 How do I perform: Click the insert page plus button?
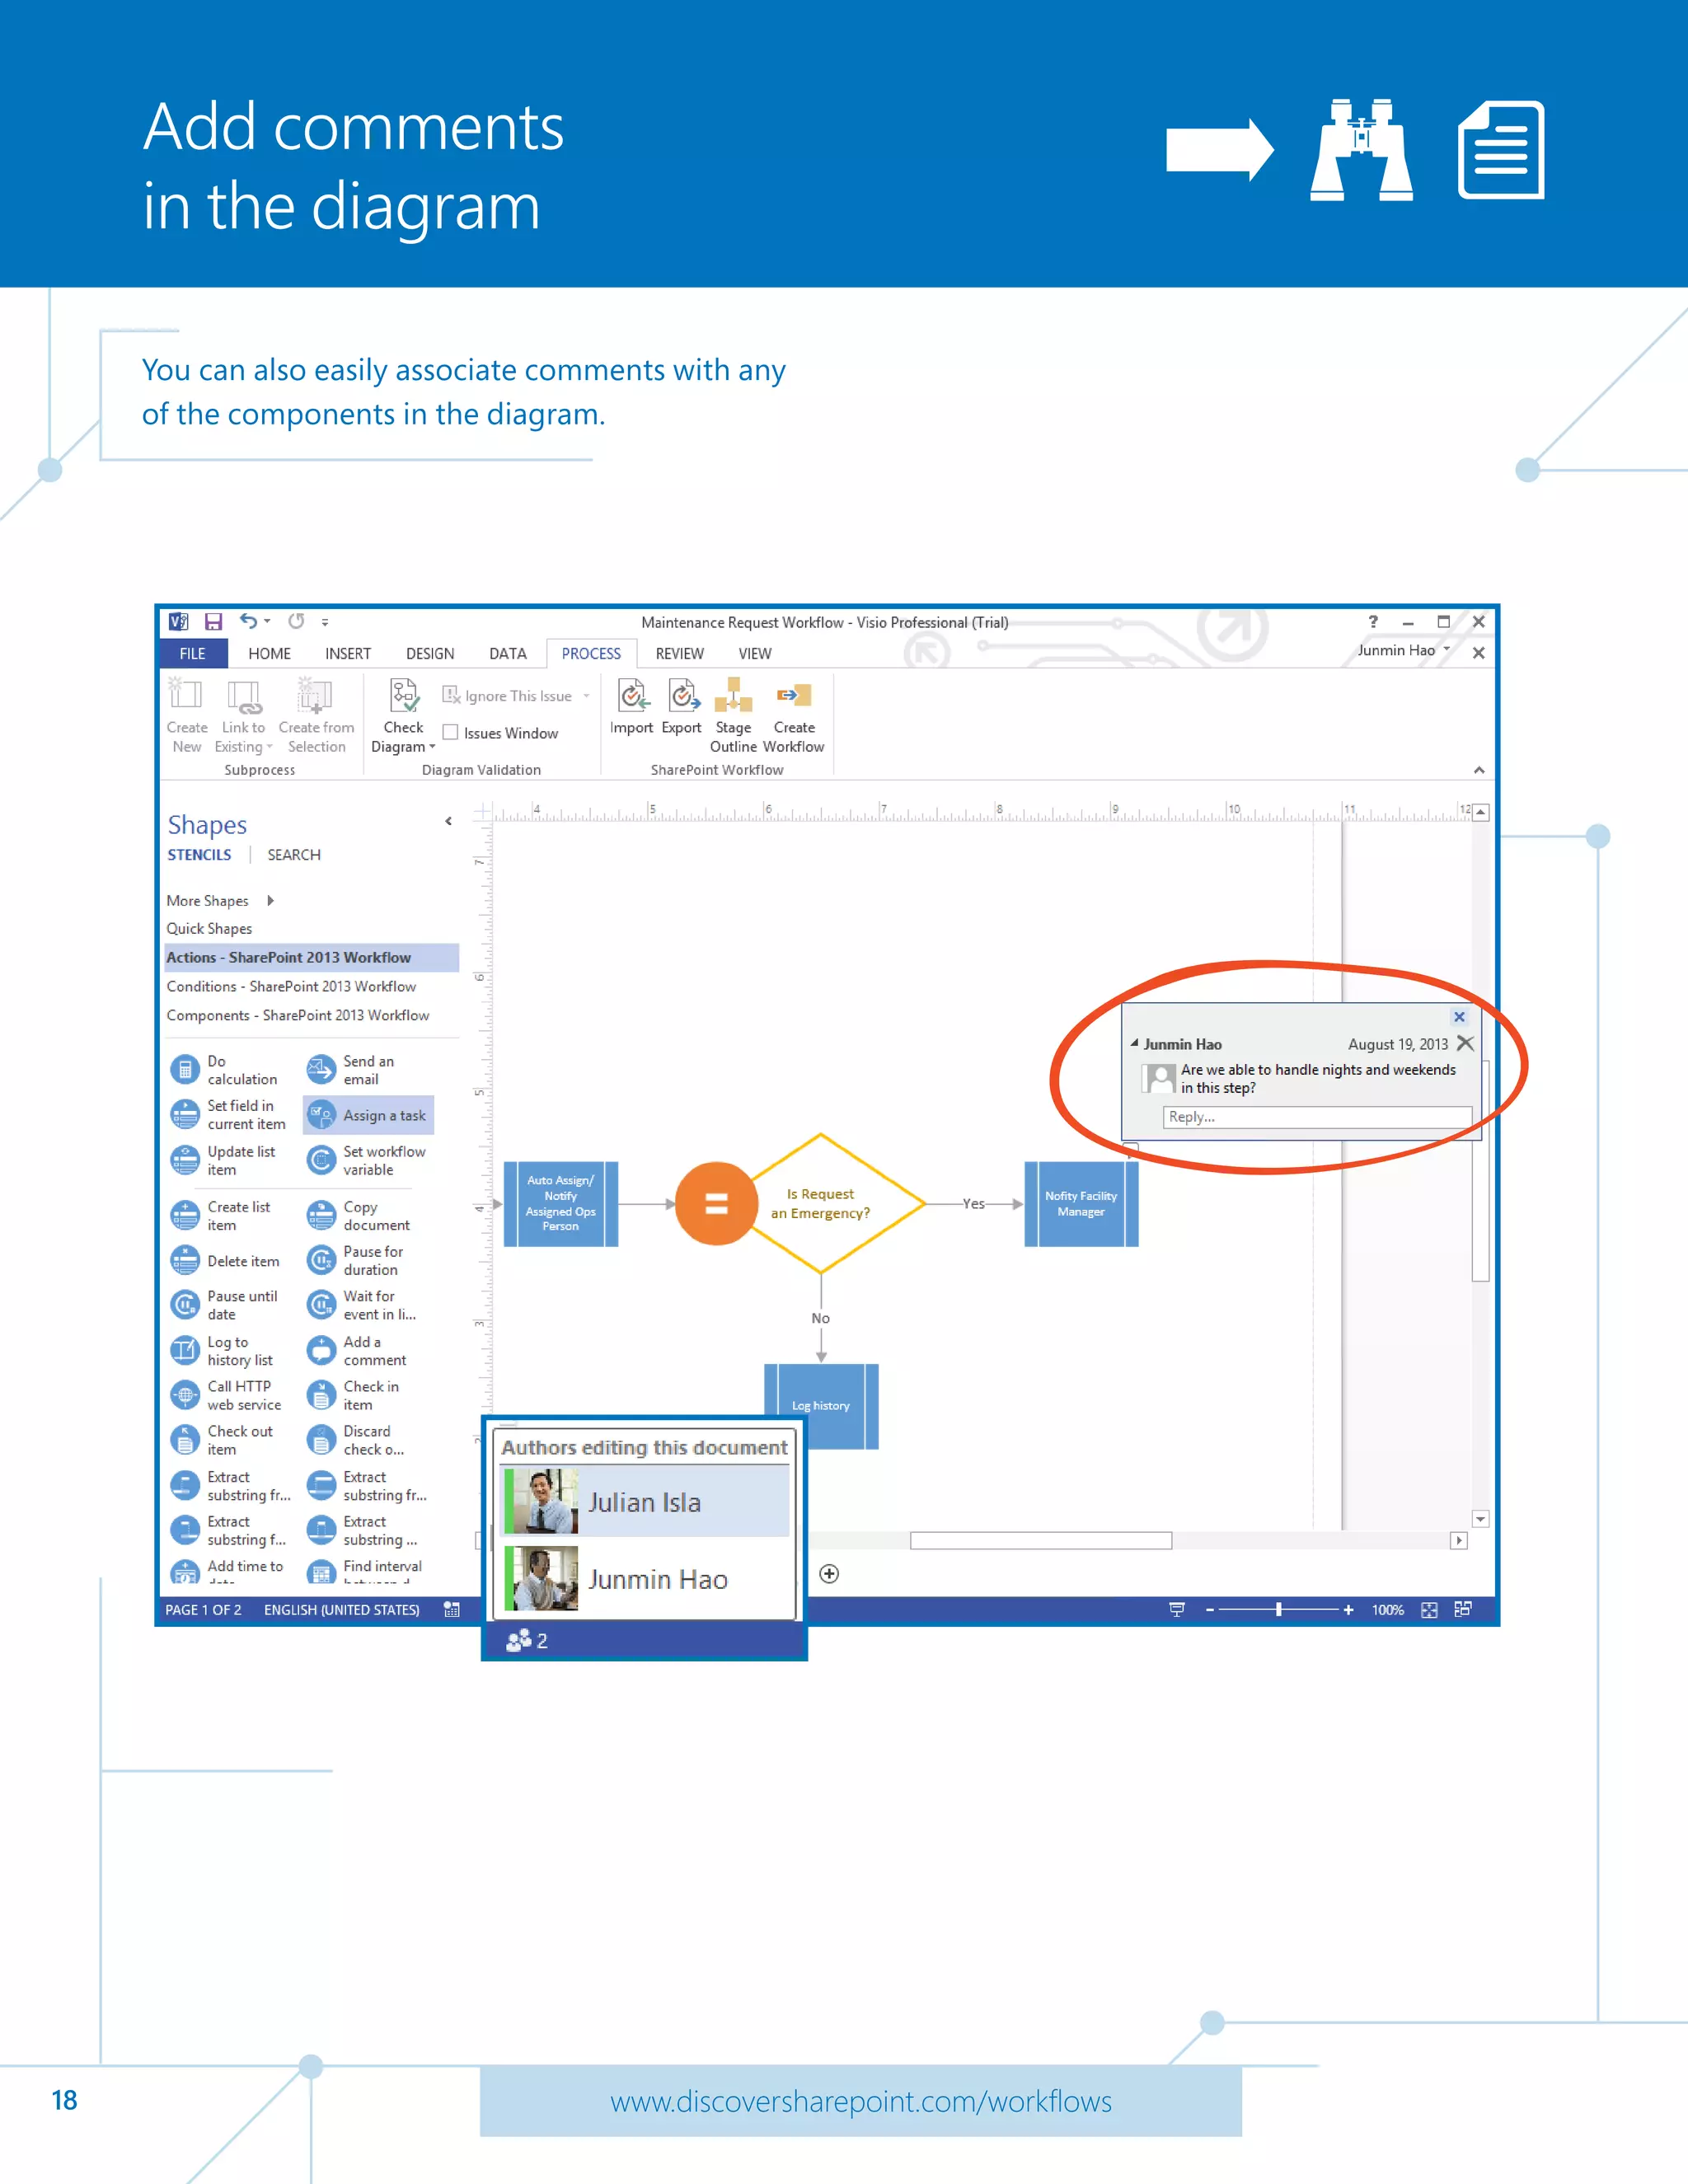[829, 1574]
